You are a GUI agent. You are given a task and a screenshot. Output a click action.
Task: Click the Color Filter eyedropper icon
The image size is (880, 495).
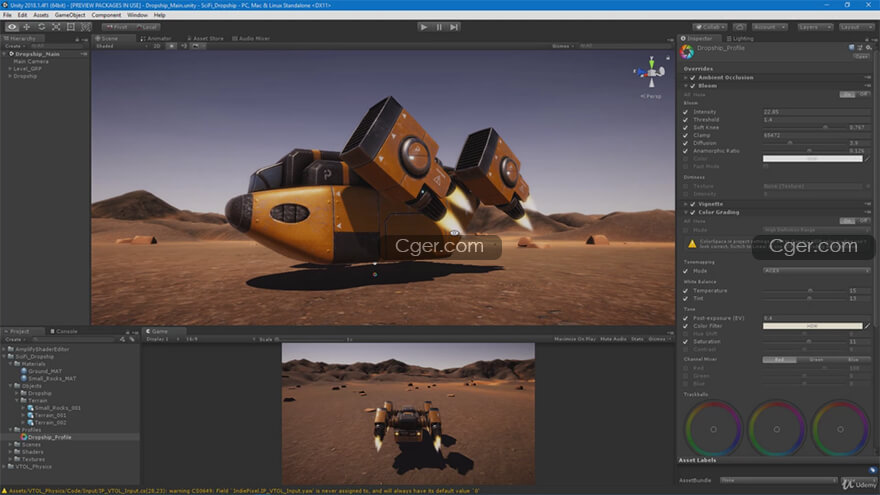868,326
